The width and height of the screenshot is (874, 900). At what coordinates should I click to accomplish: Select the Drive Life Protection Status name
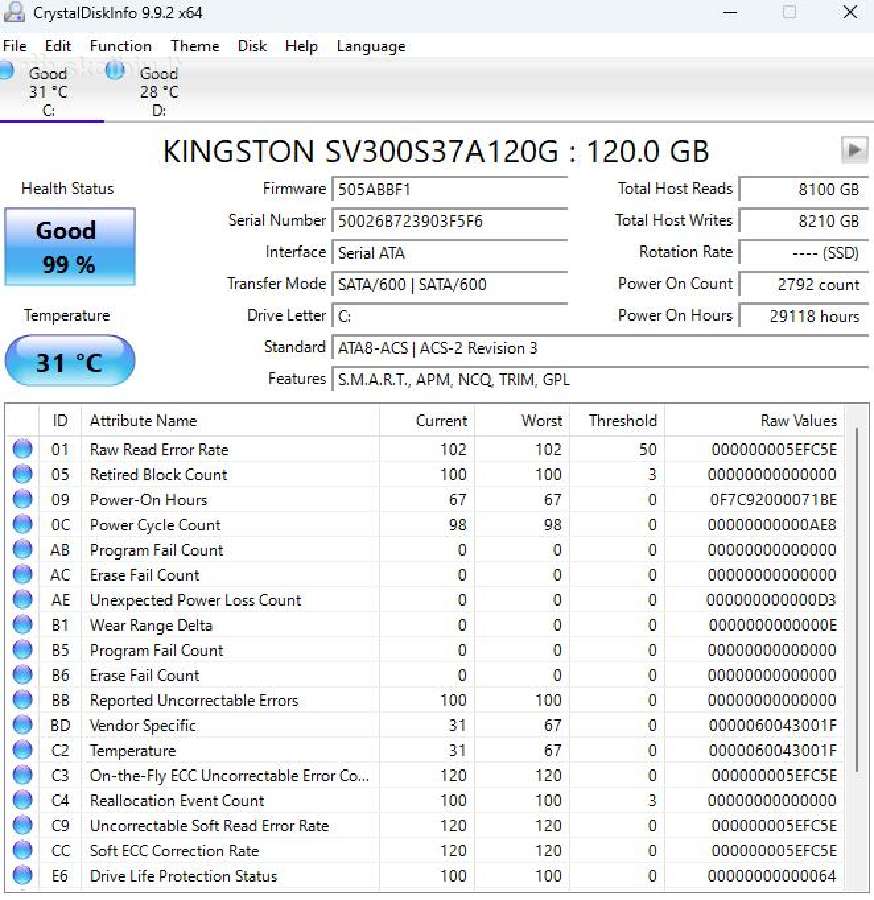[x=183, y=876]
